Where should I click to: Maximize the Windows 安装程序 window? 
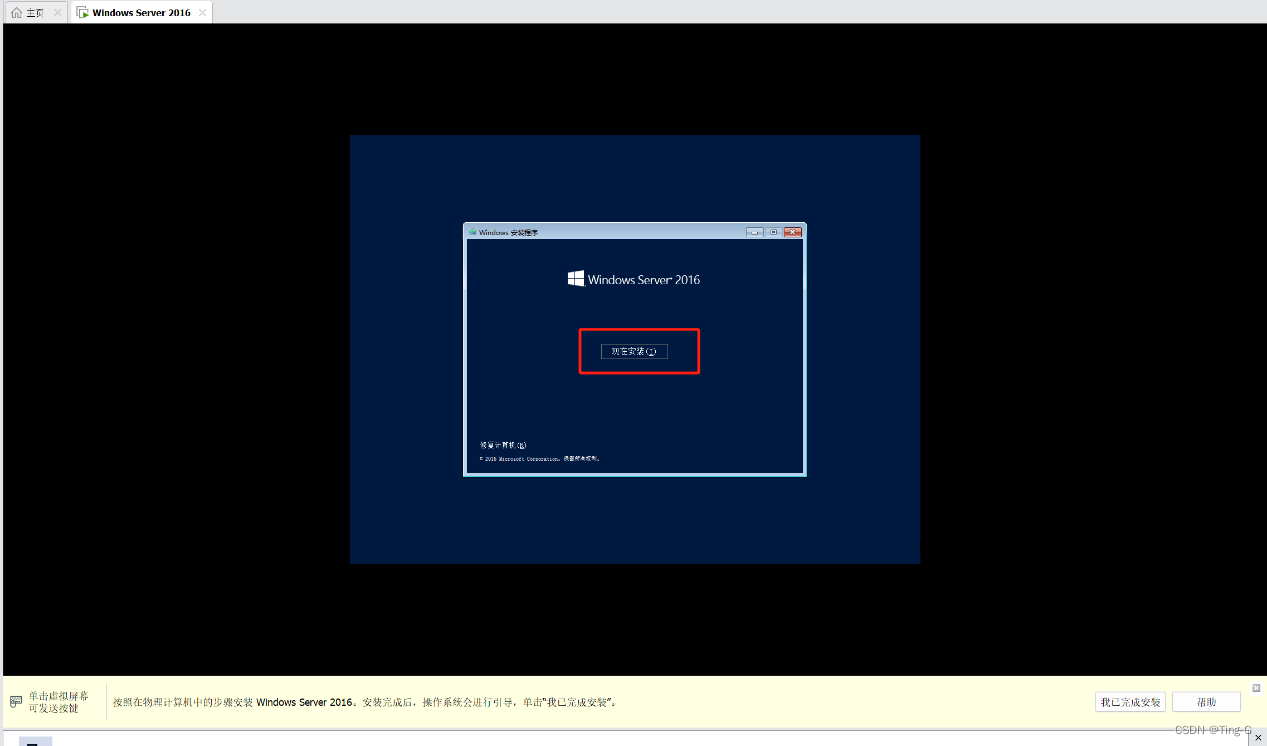773,232
